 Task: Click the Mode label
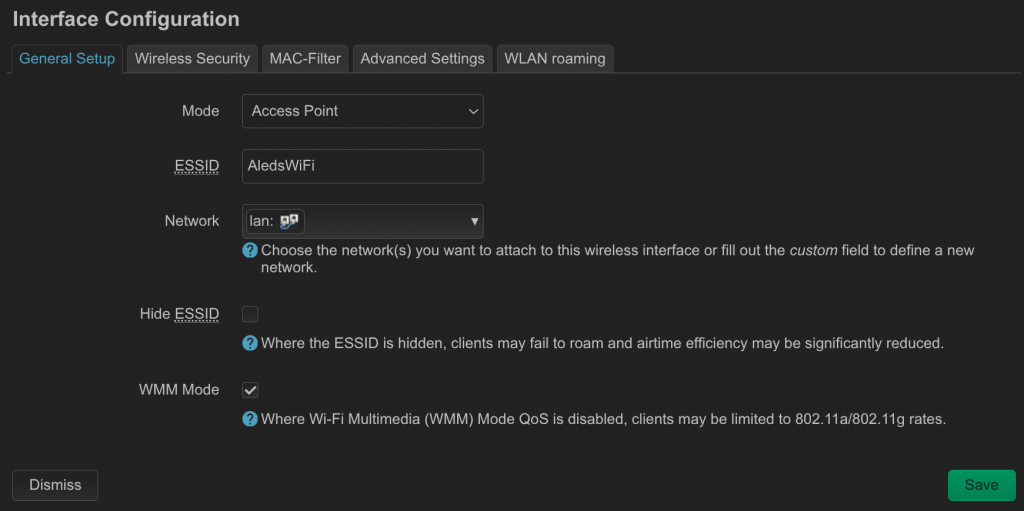pyautogui.click(x=200, y=111)
